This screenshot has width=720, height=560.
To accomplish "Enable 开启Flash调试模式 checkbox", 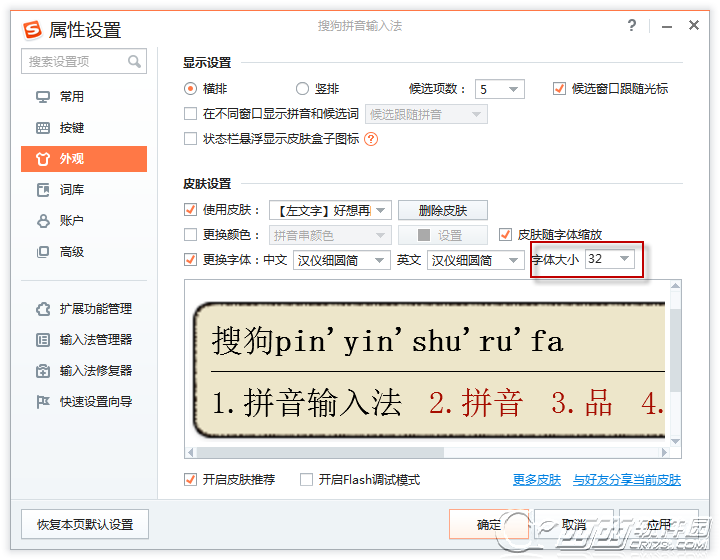I will pyautogui.click(x=307, y=480).
